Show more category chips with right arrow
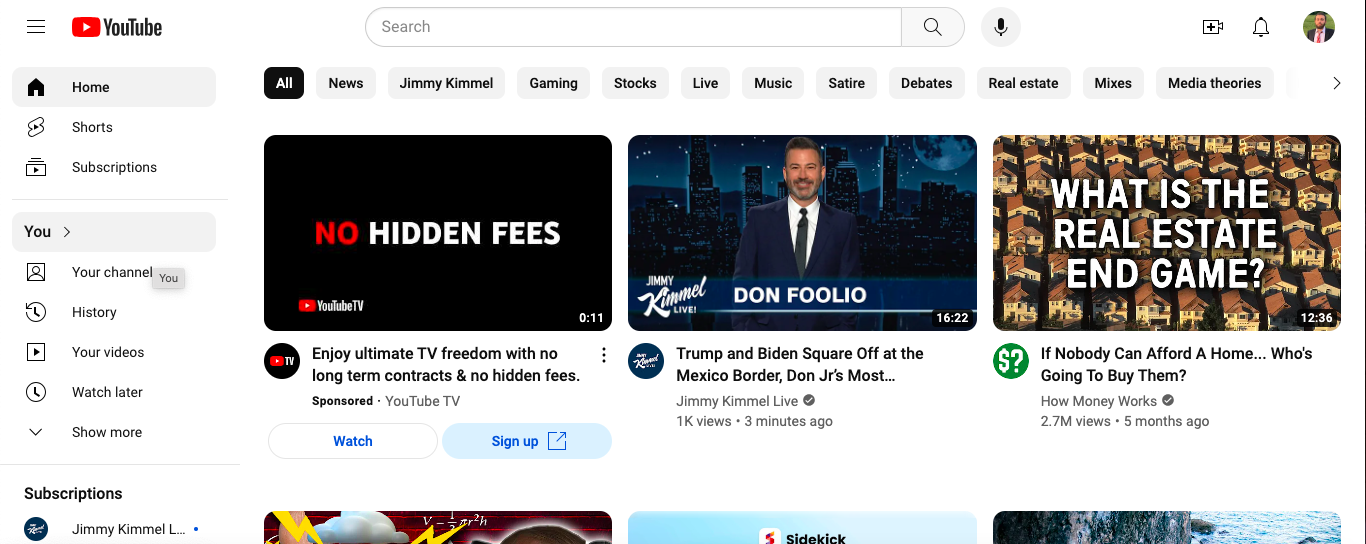This screenshot has height=544, width=1366. click(1336, 83)
